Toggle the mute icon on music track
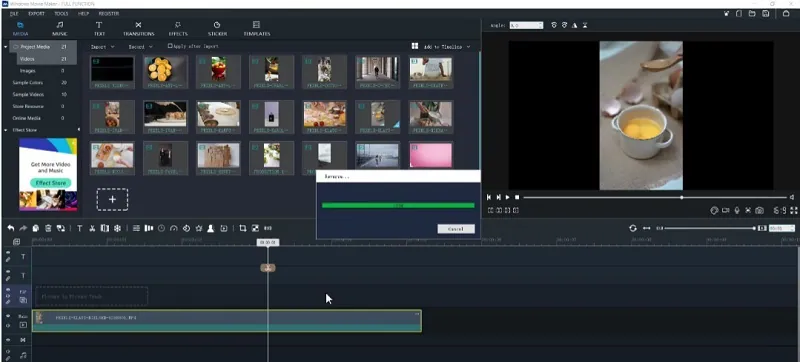The width and height of the screenshot is (800, 362). point(8,352)
